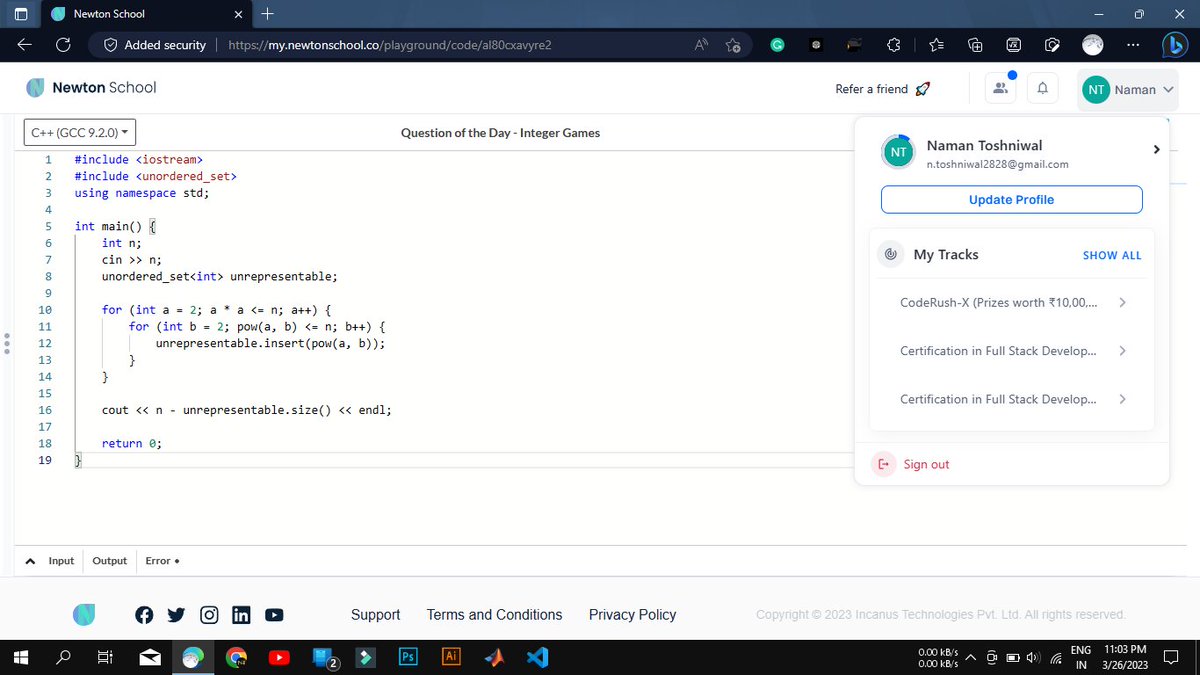Click the Newton School logo in header
Image resolution: width=1200 pixels, height=675 pixels.
(91, 88)
